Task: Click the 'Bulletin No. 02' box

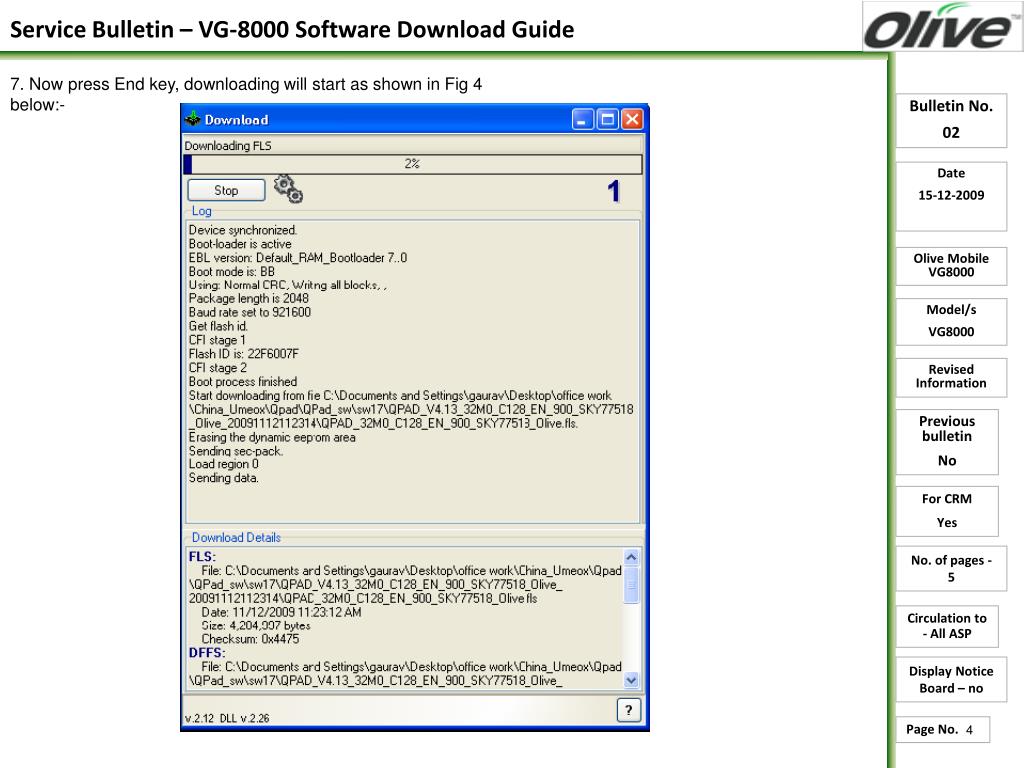Action: pyautogui.click(x=951, y=120)
